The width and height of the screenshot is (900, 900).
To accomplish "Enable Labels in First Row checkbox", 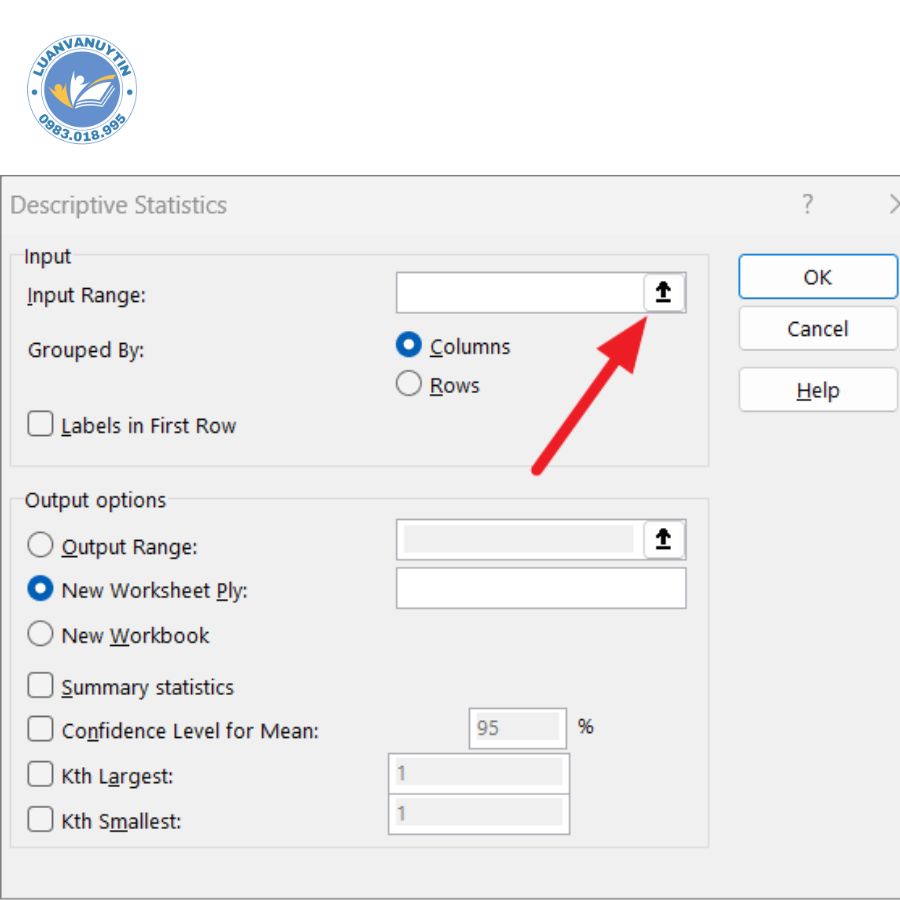I will 41,425.
